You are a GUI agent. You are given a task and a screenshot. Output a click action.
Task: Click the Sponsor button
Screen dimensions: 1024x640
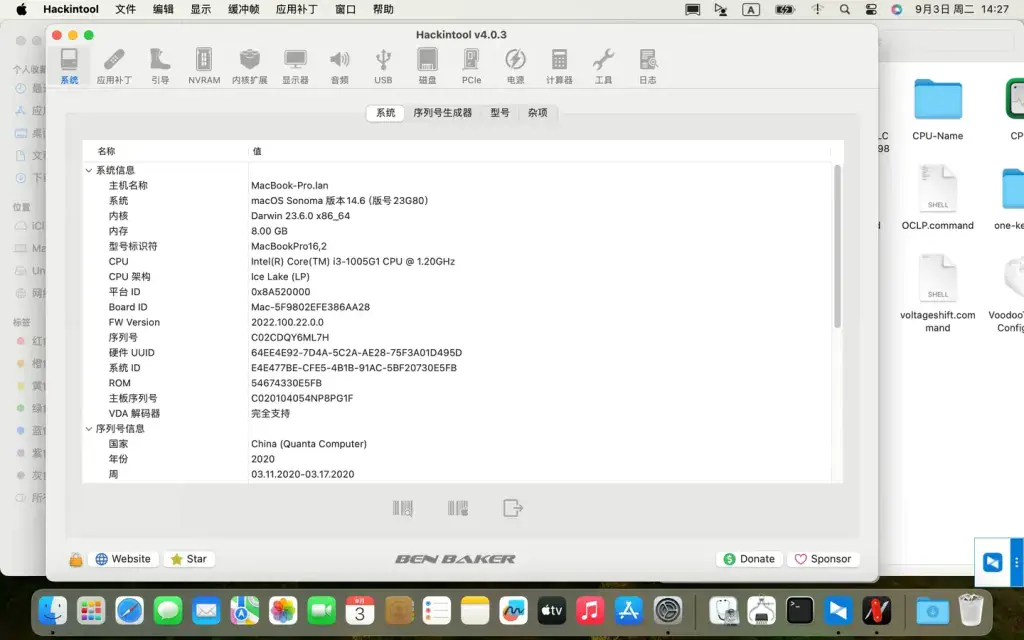click(x=823, y=559)
